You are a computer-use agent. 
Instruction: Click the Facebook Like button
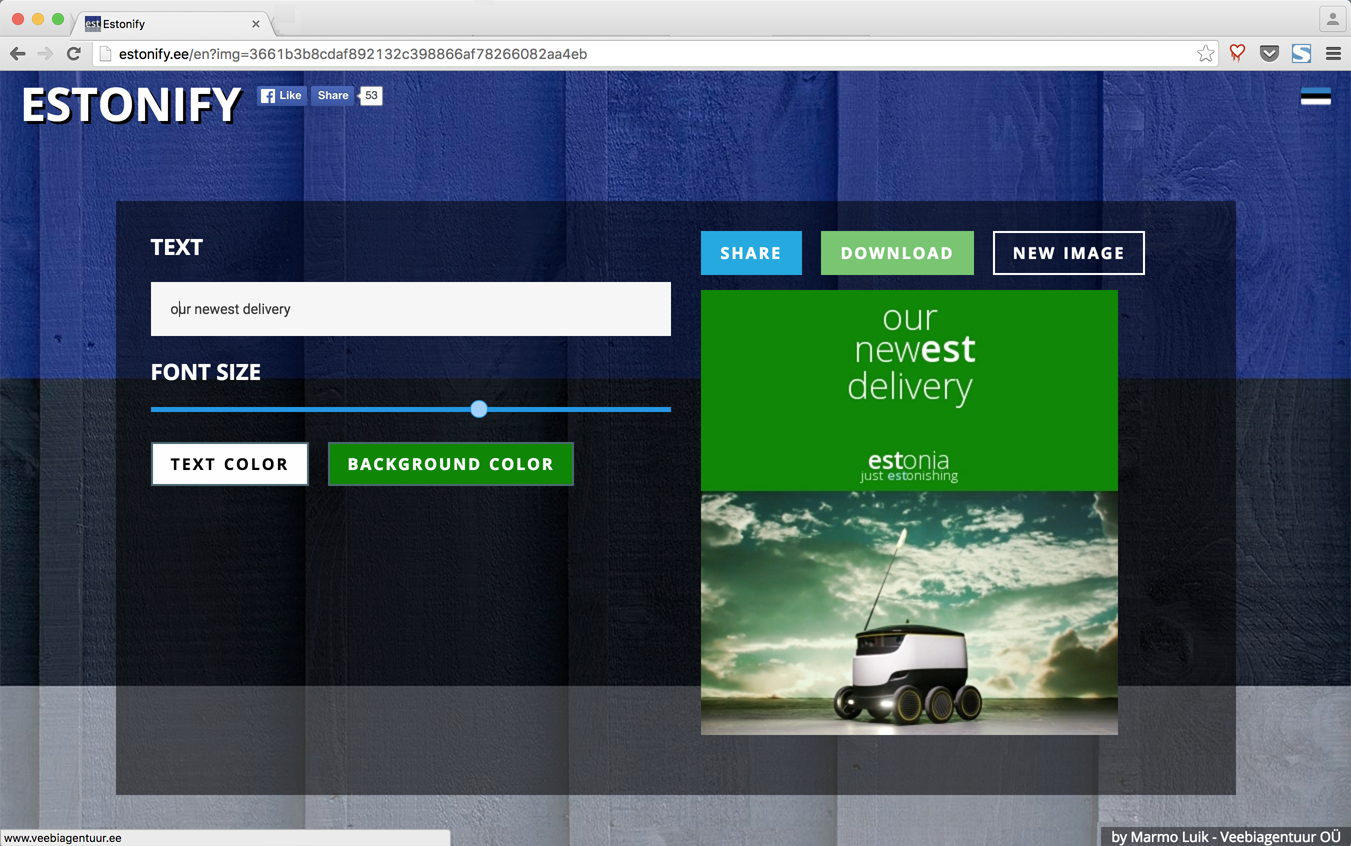coord(282,96)
